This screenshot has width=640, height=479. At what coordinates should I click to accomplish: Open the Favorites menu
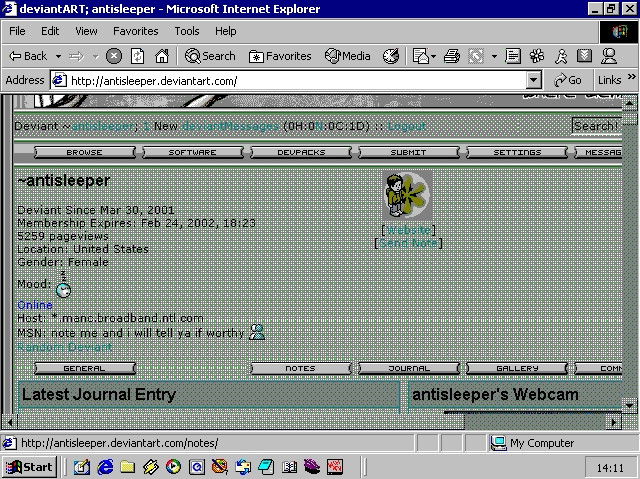pos(136,31)
